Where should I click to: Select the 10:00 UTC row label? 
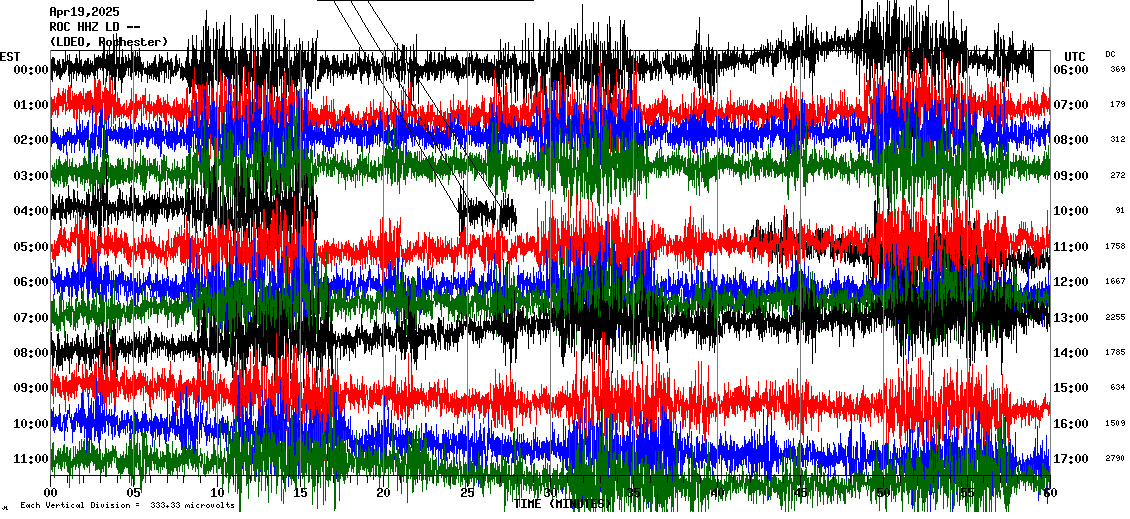1073,211
